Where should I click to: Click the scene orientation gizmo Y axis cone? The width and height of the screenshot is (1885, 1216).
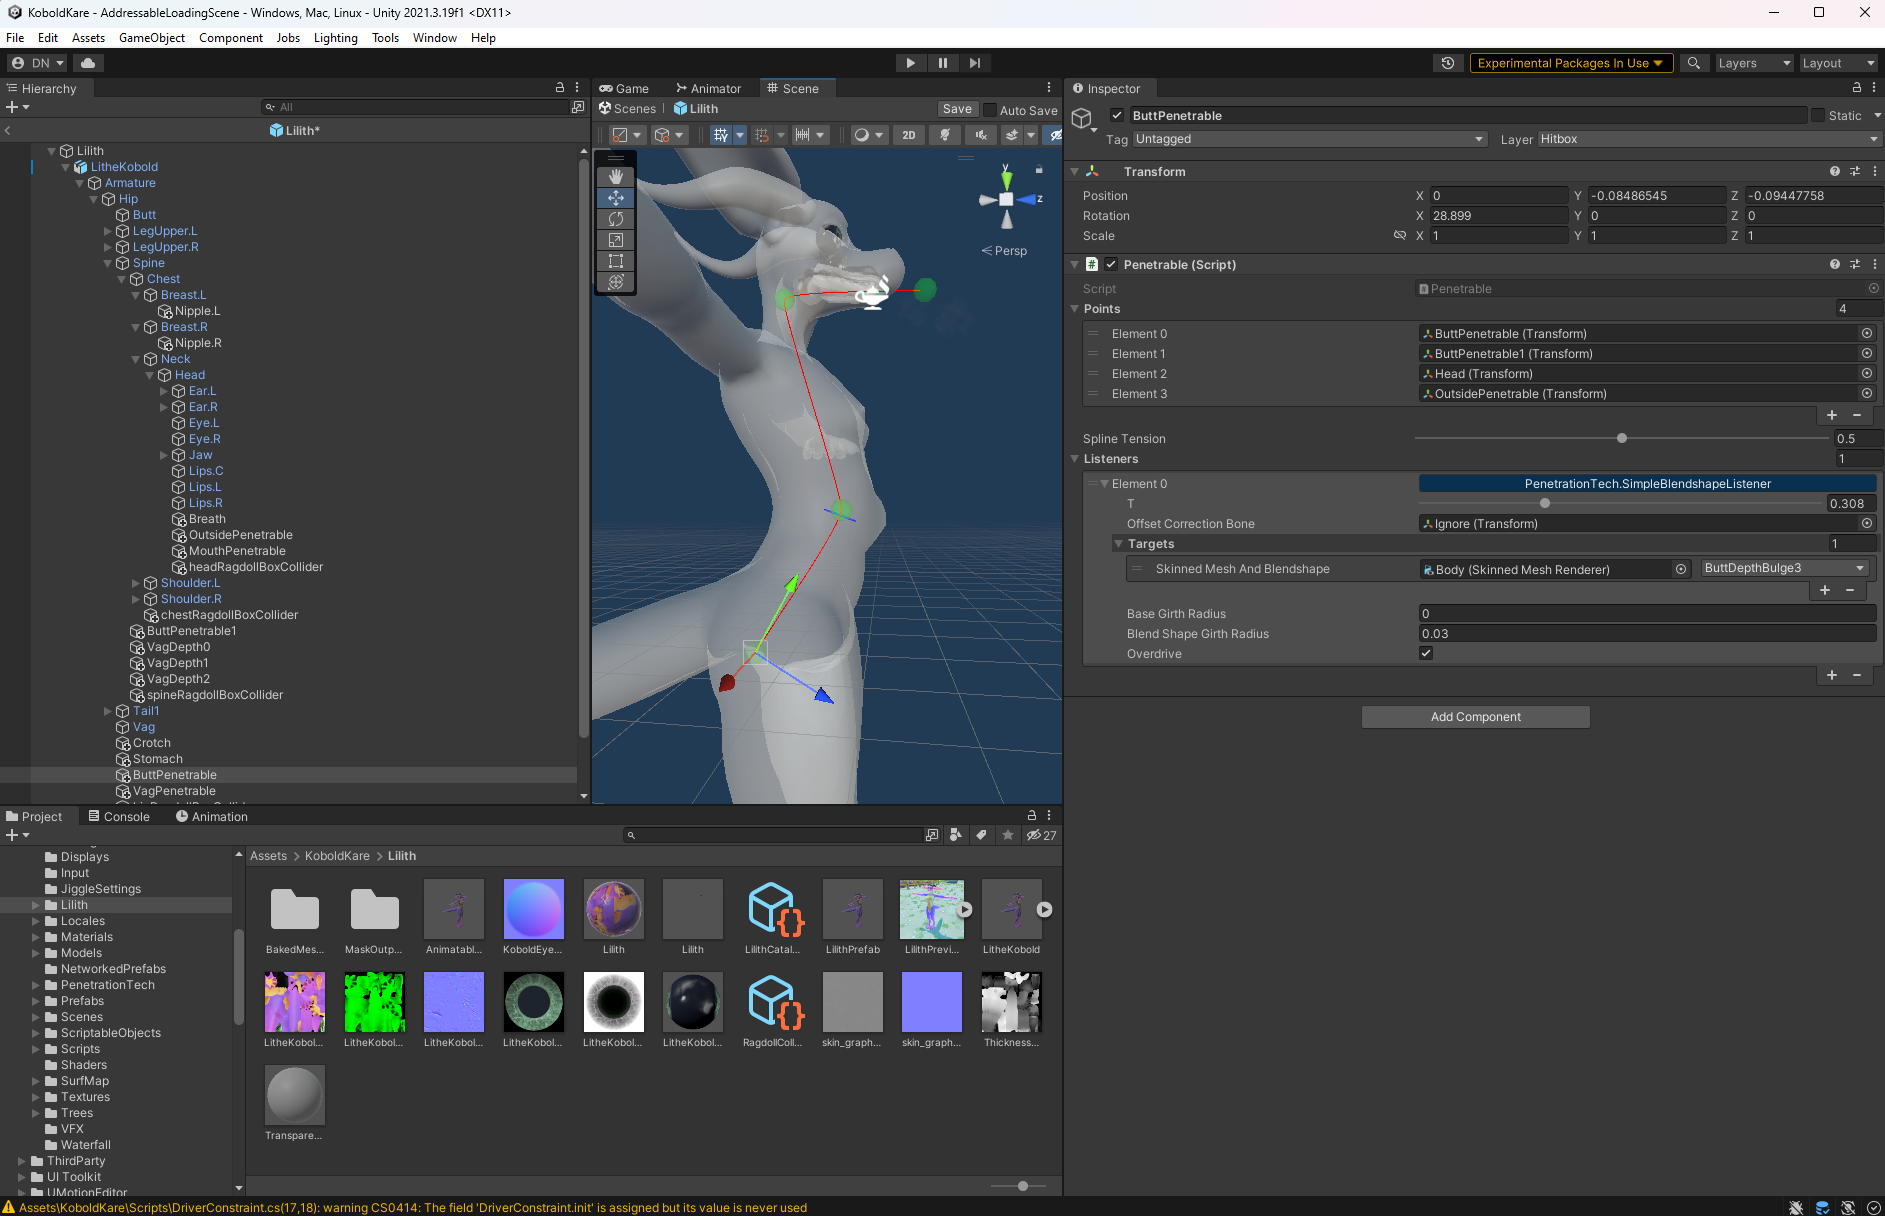coord(1006,179)
